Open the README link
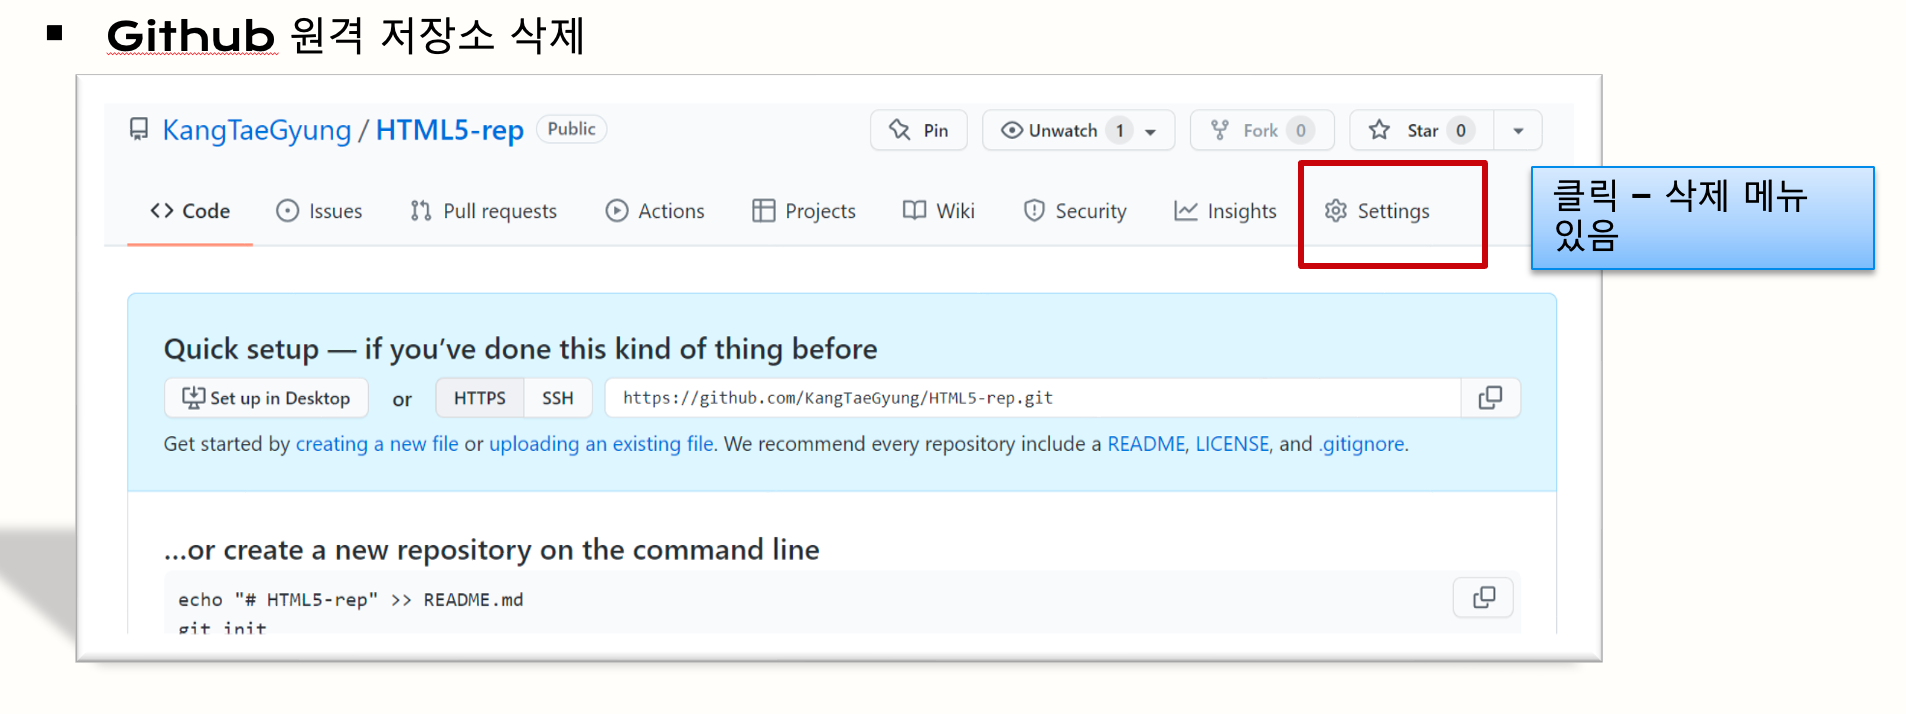This screenshot has height=714, width=1906. (1145, 444)
